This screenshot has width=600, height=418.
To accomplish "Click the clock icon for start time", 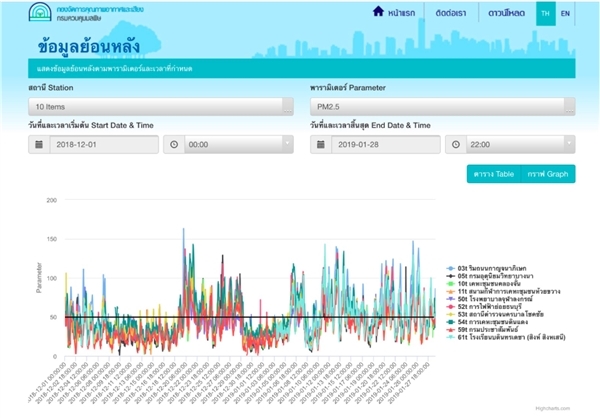I will 173,144.
